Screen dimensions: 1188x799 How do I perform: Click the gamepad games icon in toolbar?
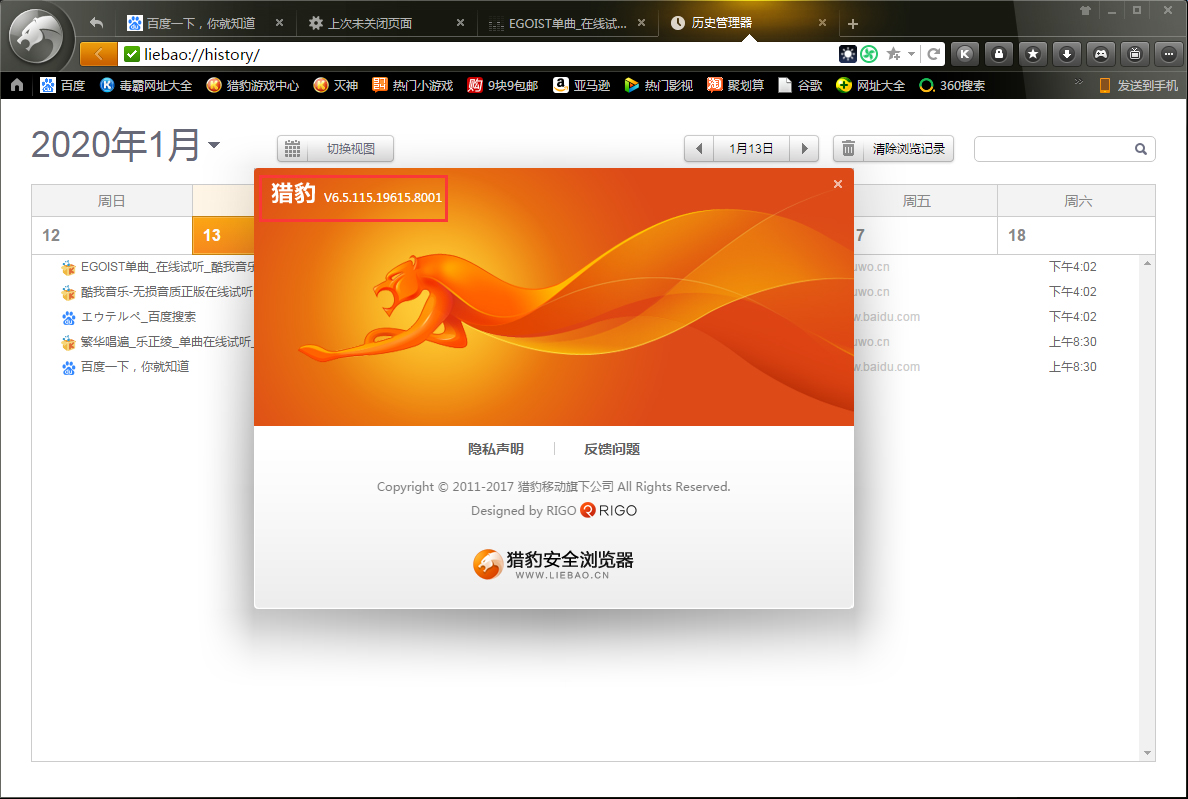(x=1100, y=54)
